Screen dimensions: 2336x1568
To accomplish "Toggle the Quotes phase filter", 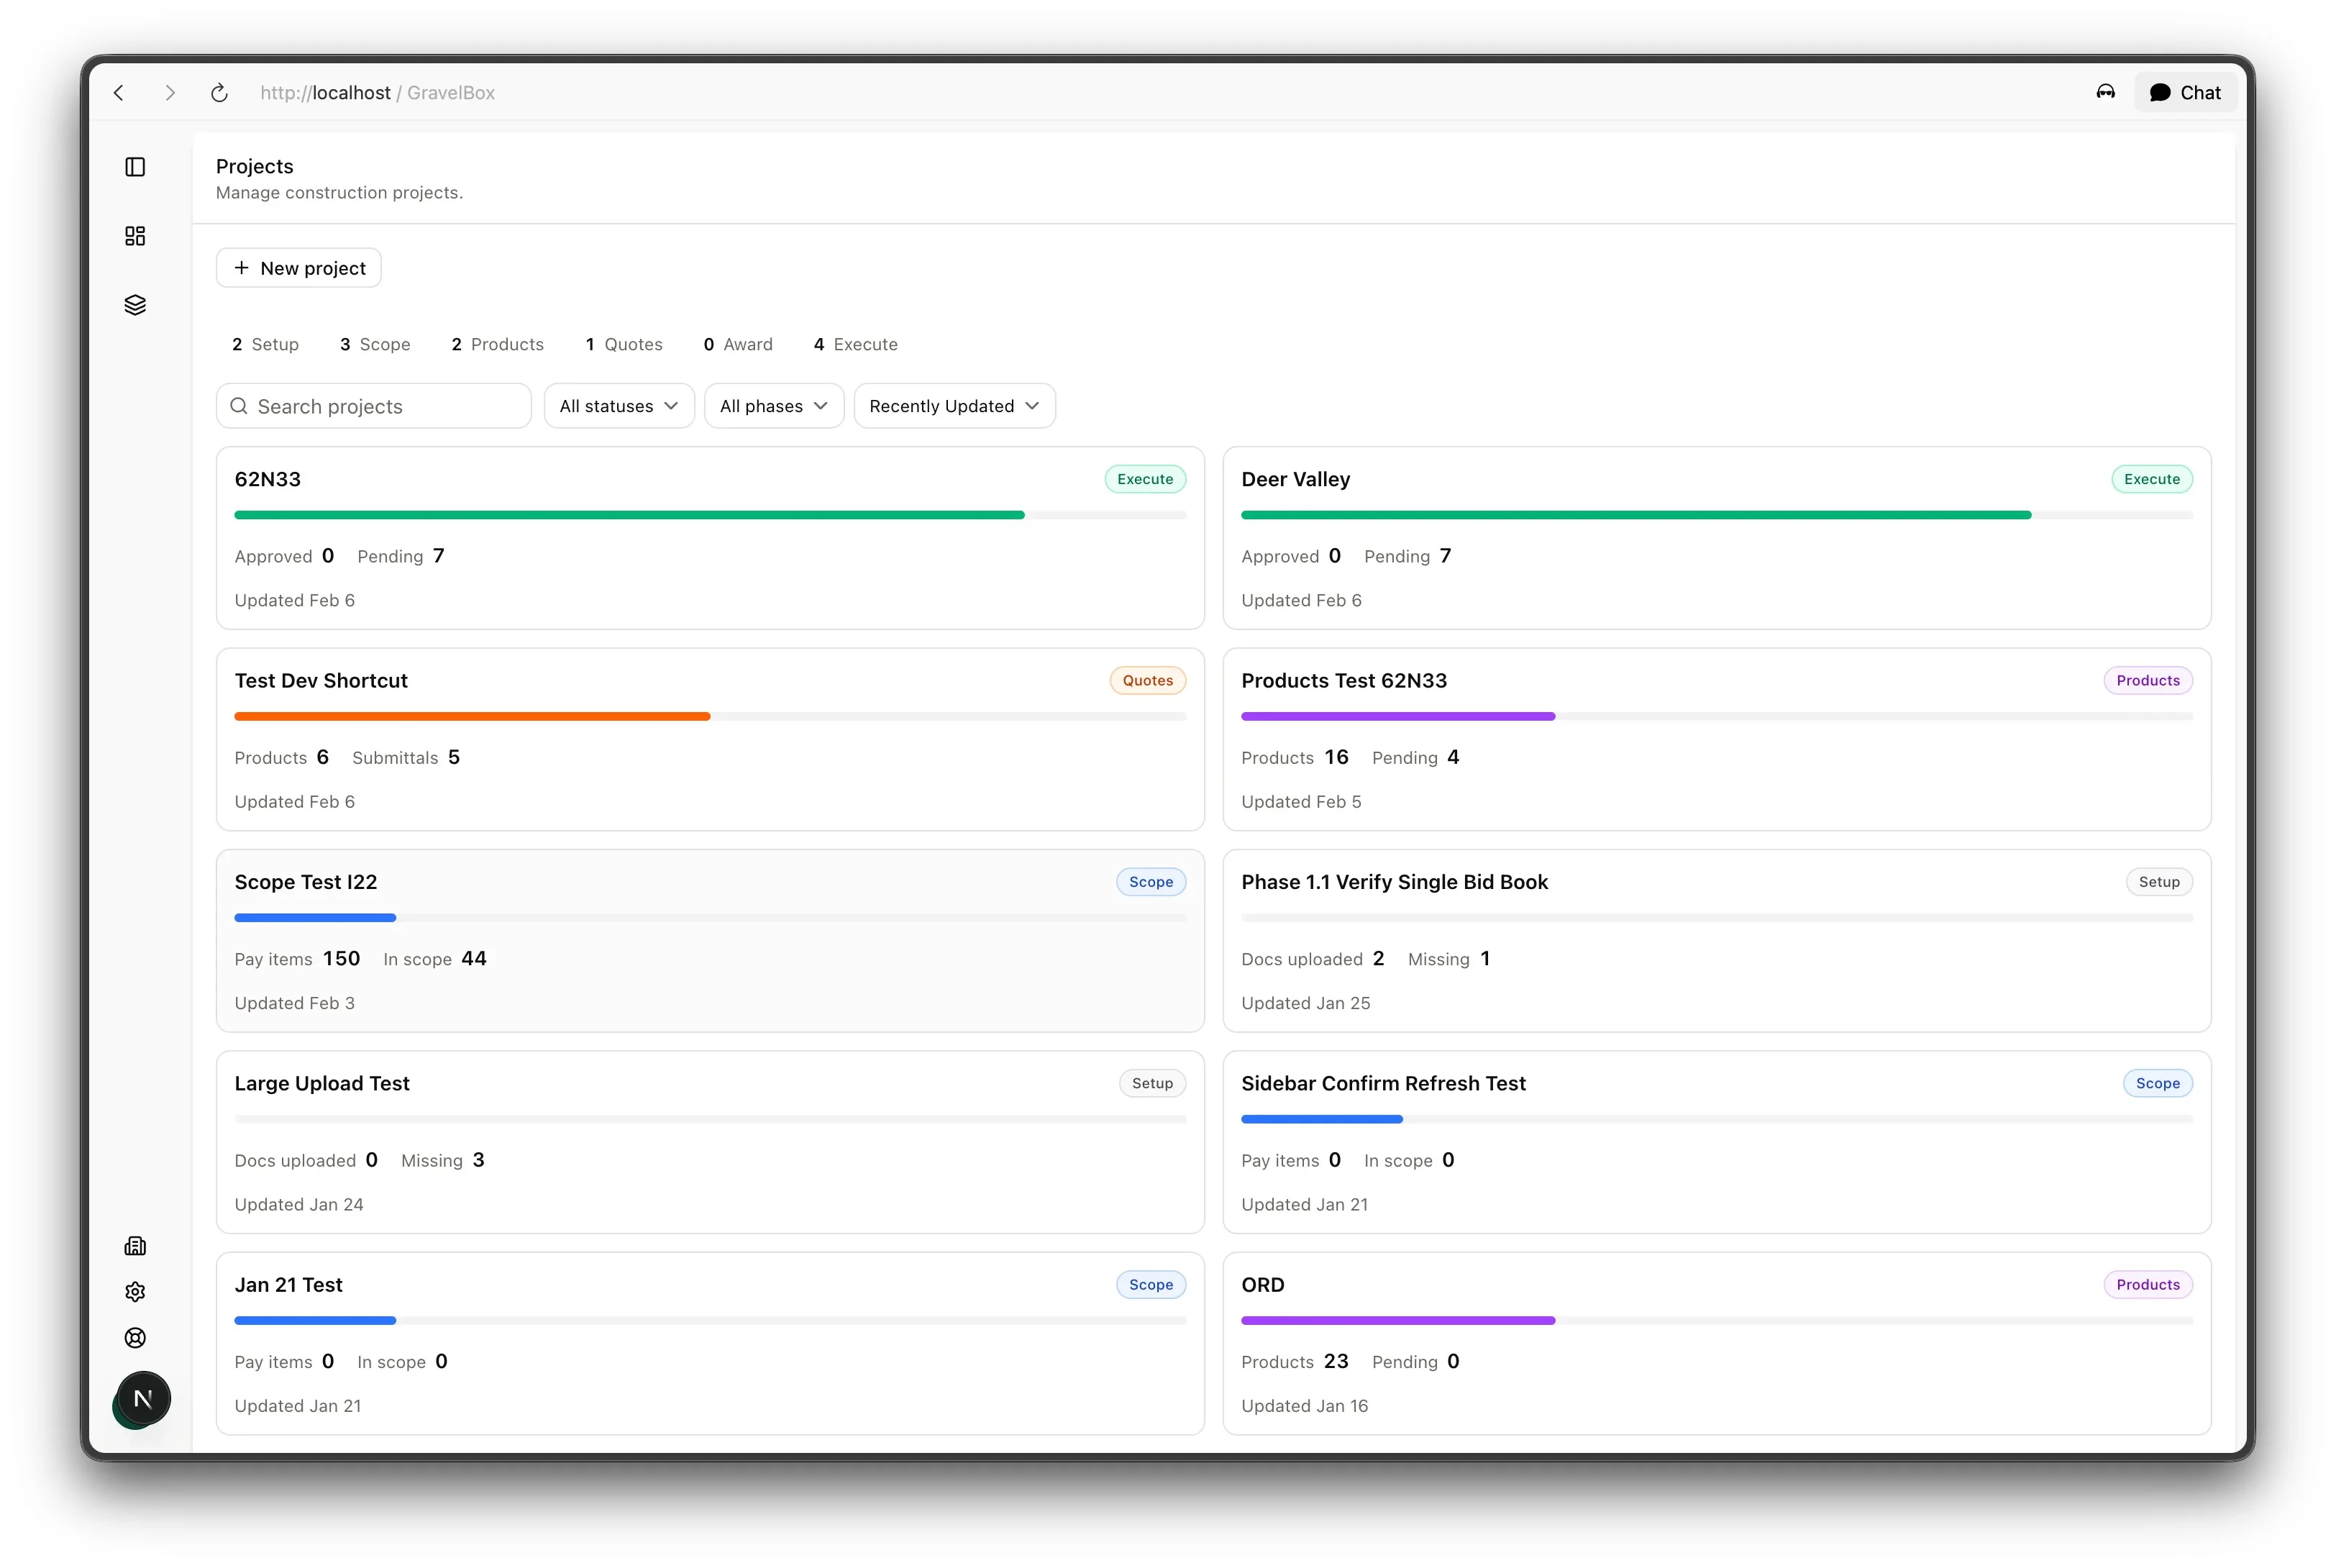I will (624, 344).
